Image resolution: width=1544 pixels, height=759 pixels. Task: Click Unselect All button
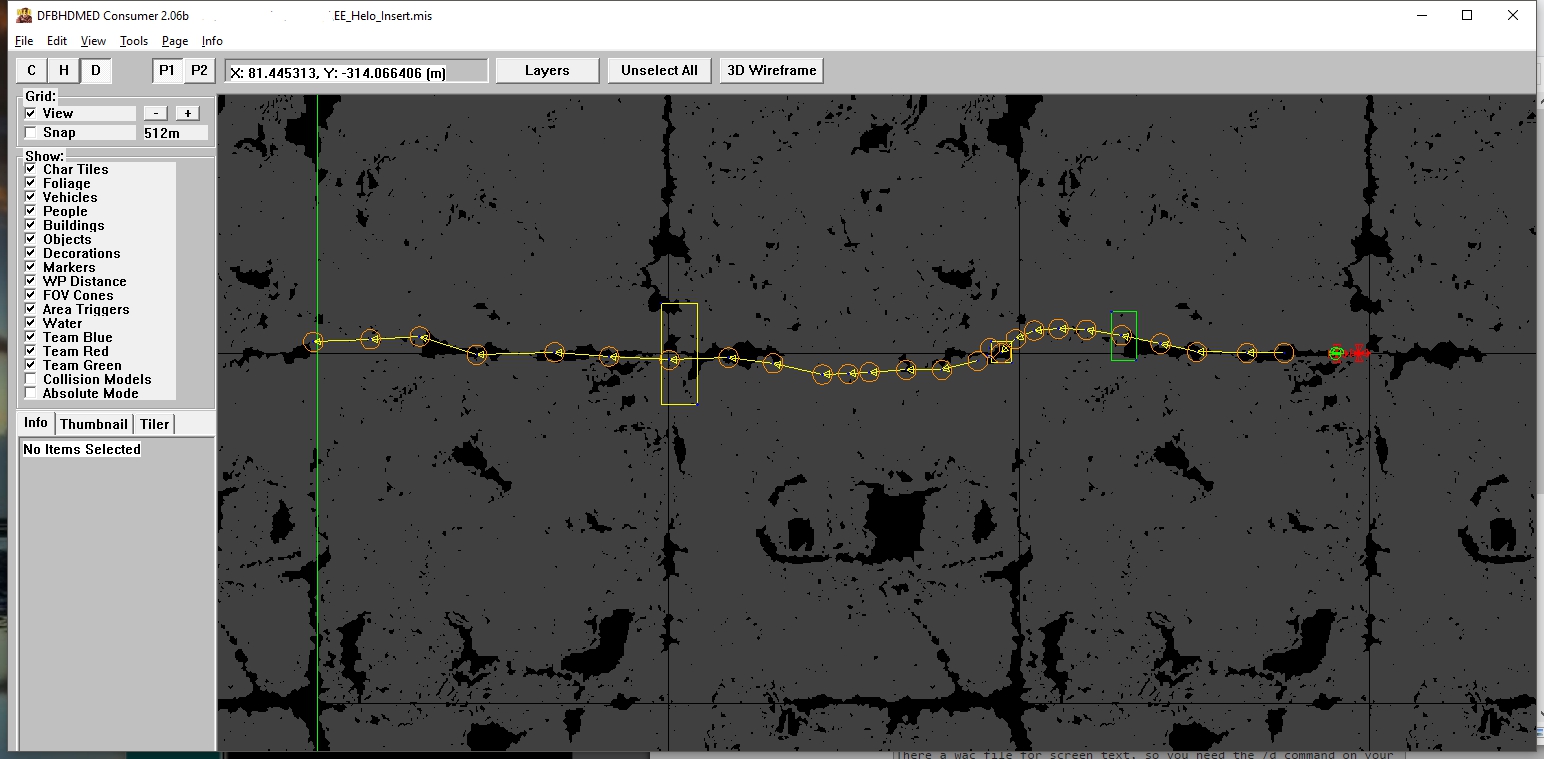tap(659, 70)
